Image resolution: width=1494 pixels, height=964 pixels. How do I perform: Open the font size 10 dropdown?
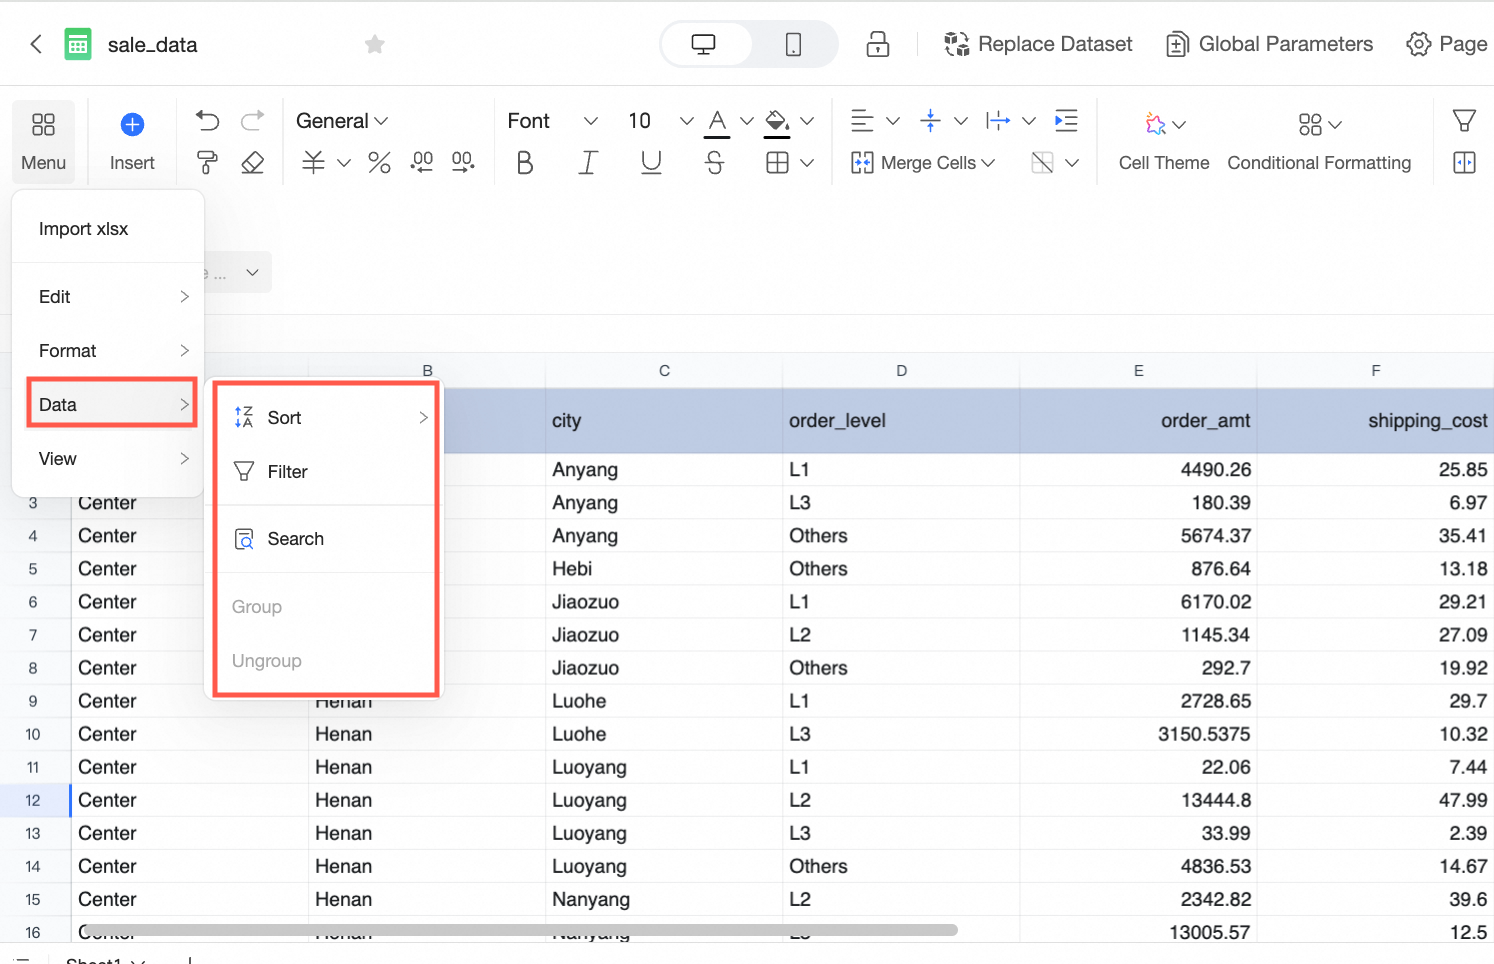(x=660, y=121)
